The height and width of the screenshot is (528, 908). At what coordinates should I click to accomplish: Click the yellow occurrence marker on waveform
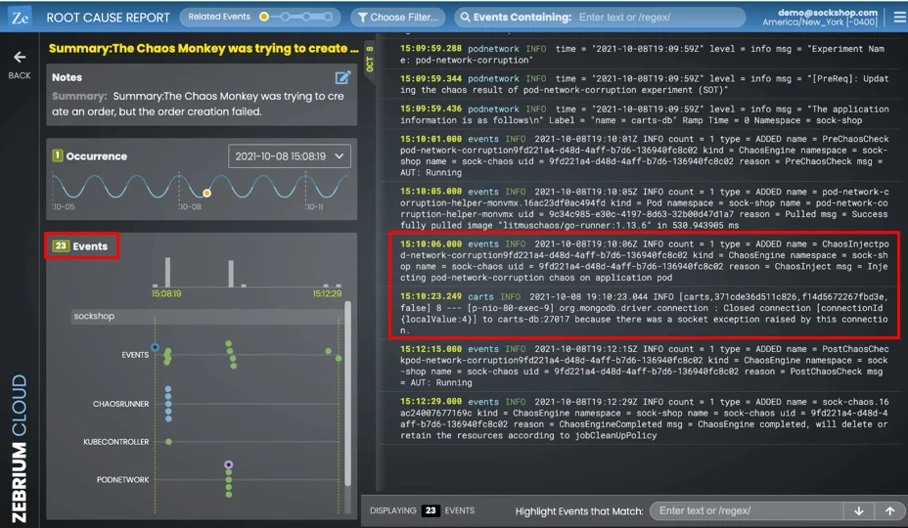tap(207, 193)
